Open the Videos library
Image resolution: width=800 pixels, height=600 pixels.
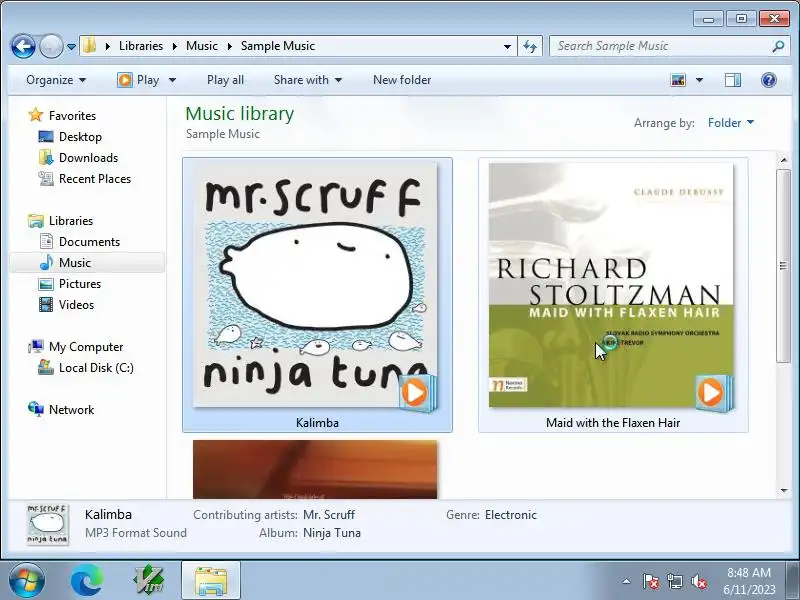pyautogui.click(x=76, y=305)
